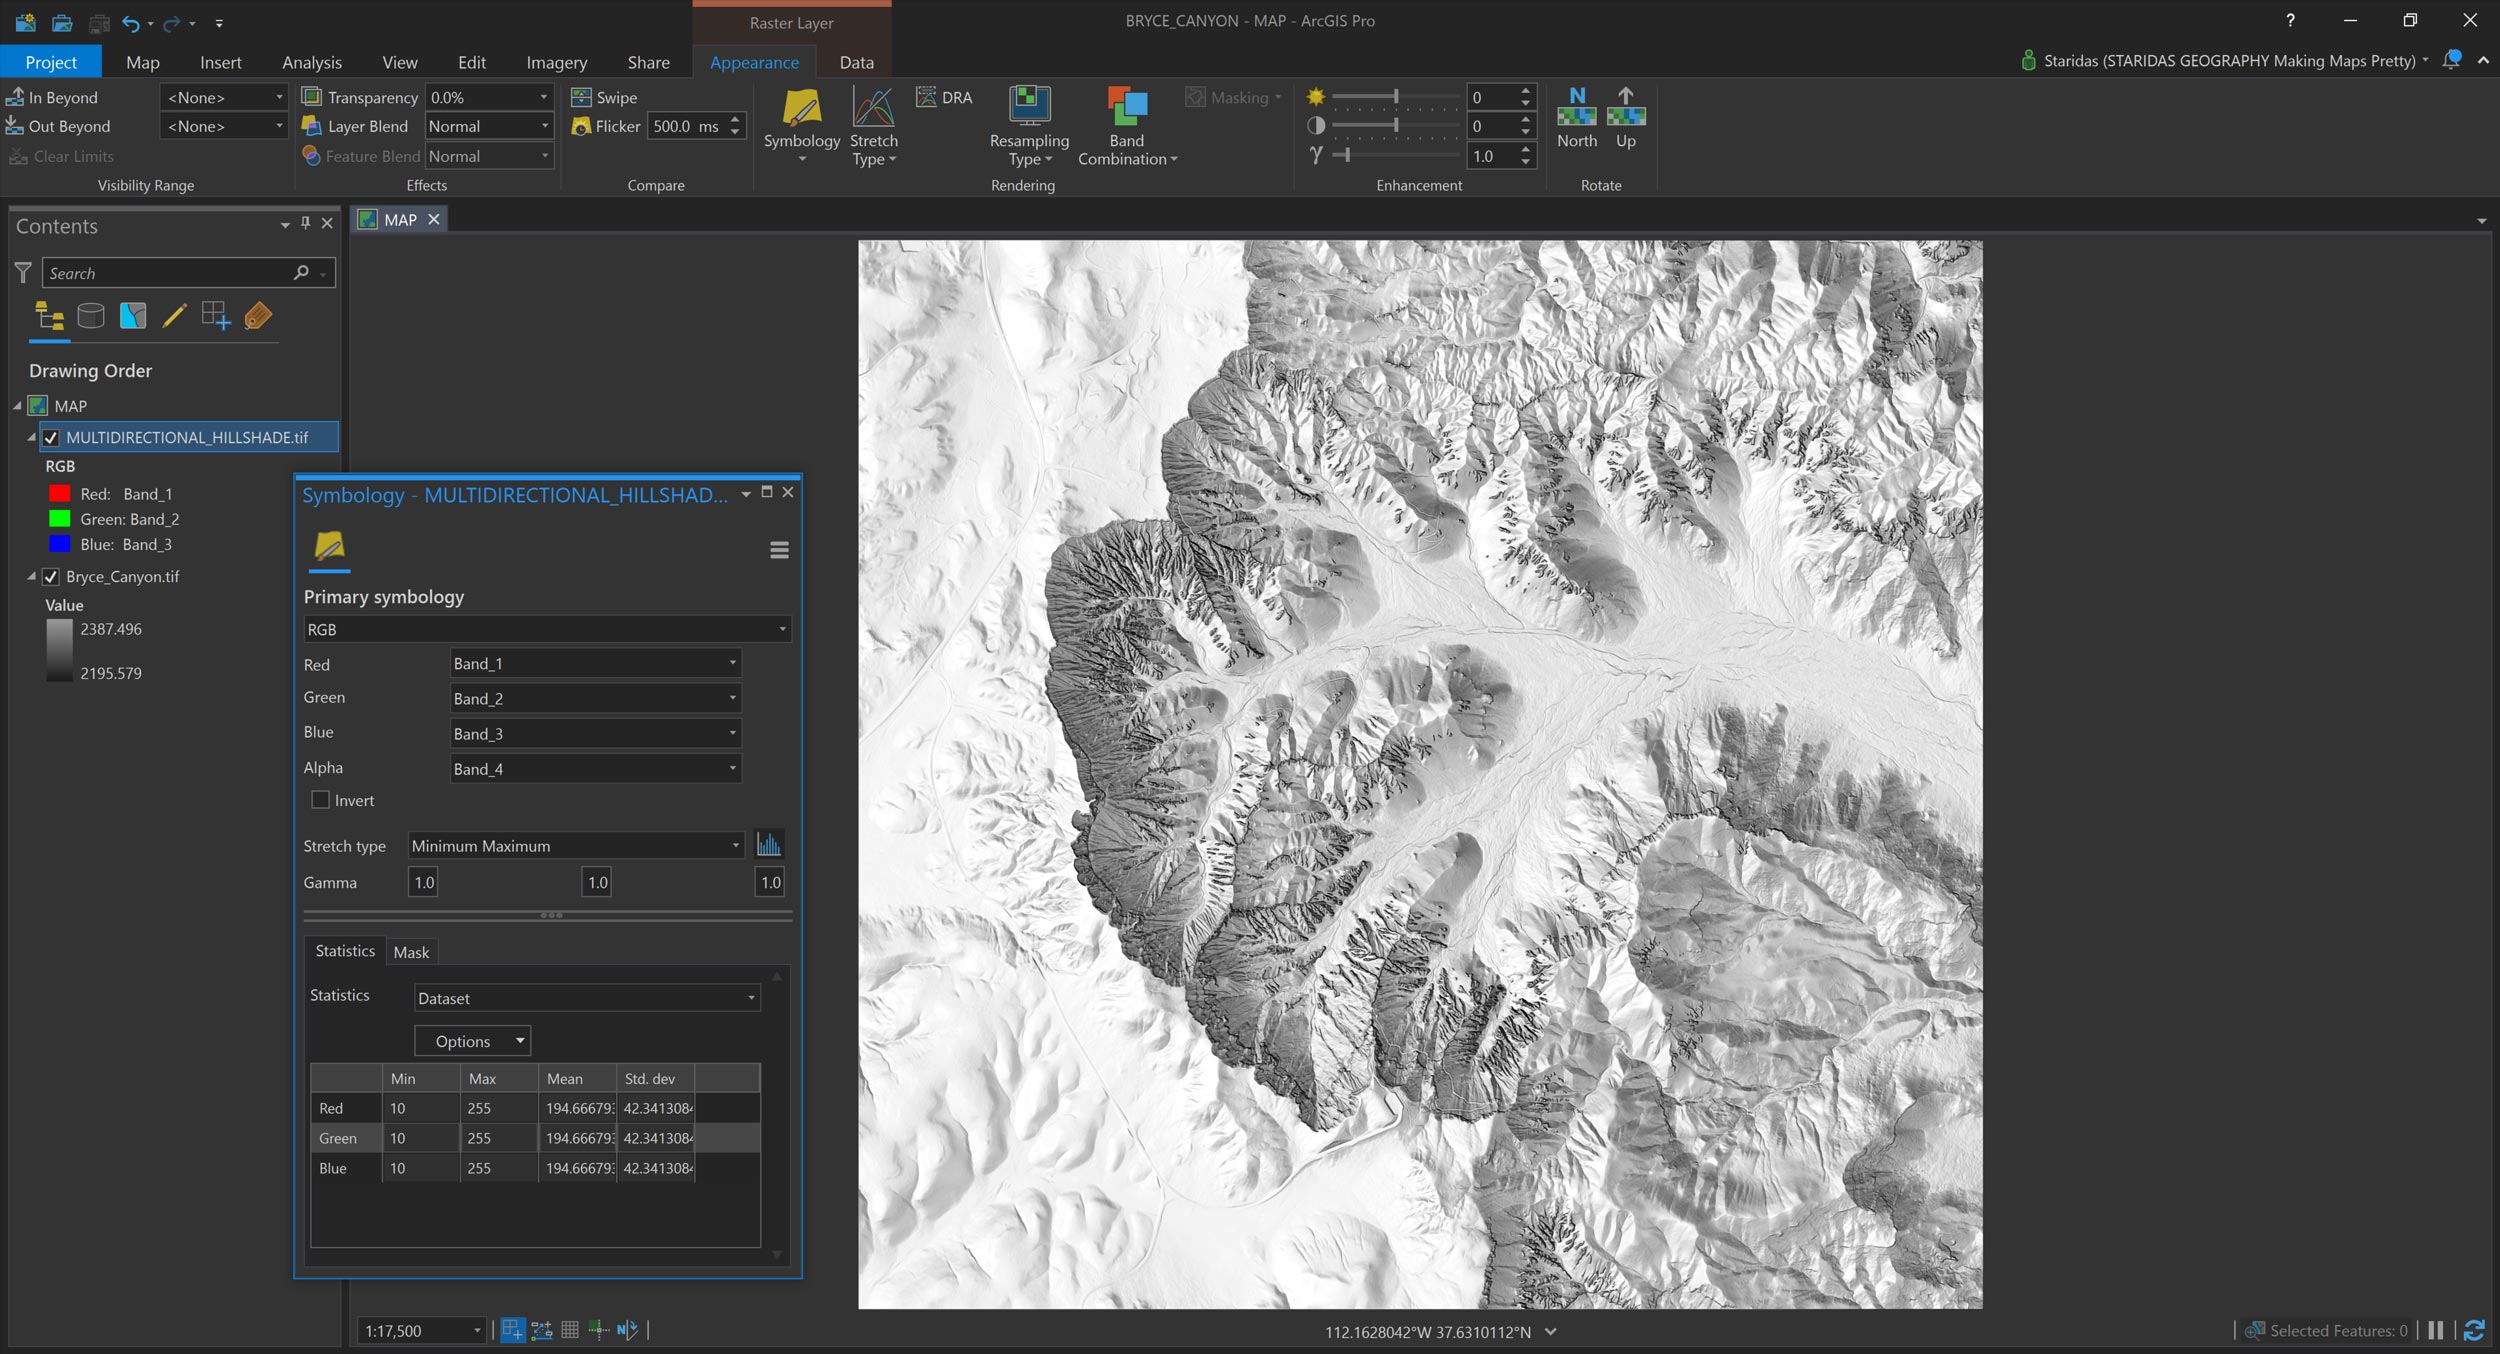This screenshot has height=1354, width=2500.
Task: Enable the Invert option in Symbology pane
Action: (320, 800)
